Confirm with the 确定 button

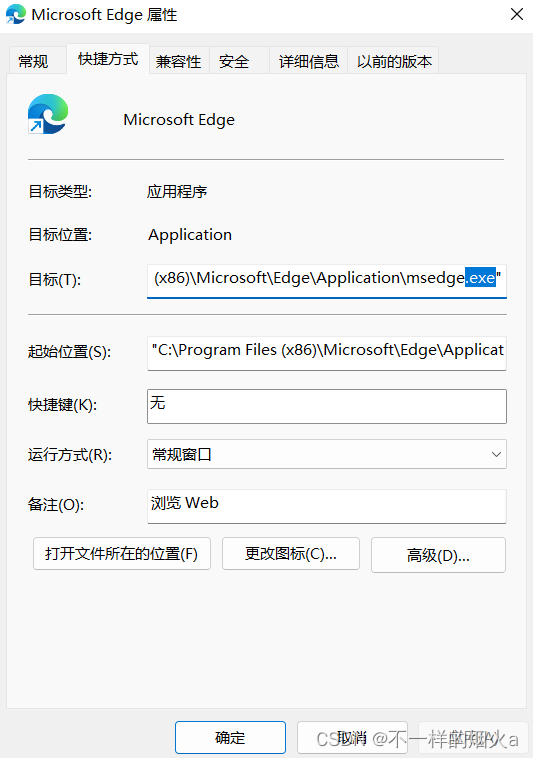[230, 738]
